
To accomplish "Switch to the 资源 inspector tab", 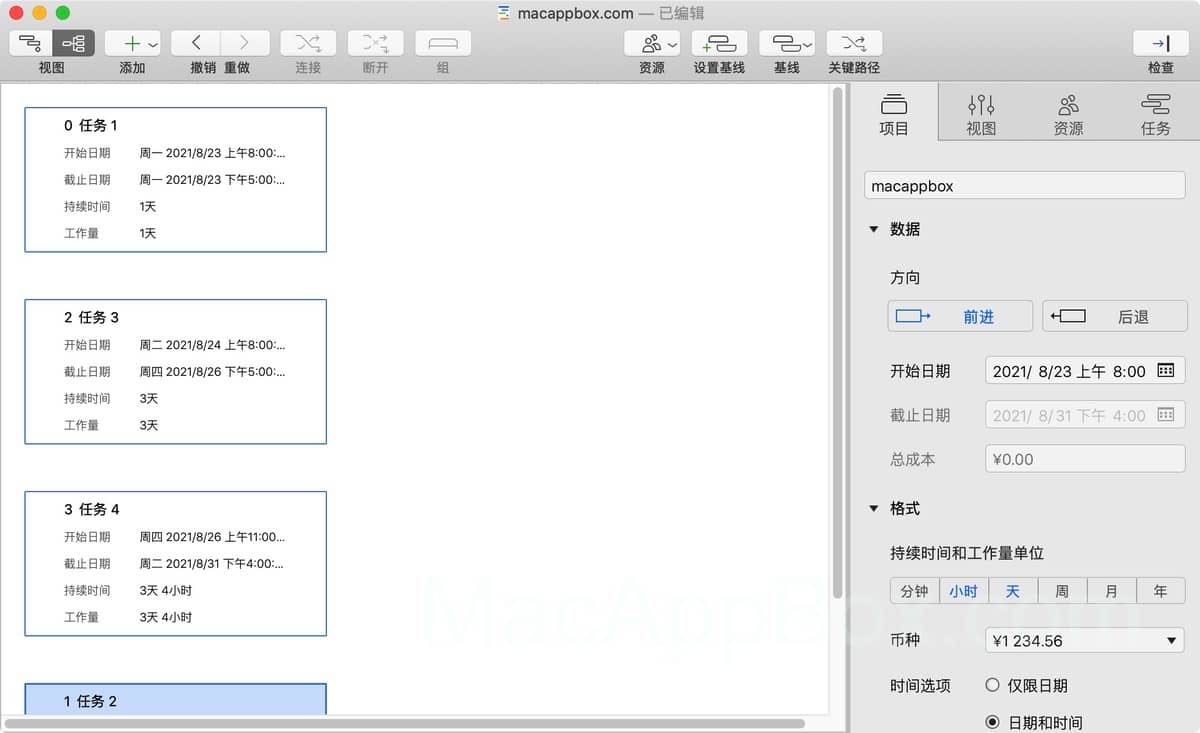I will click(1068, 114).
